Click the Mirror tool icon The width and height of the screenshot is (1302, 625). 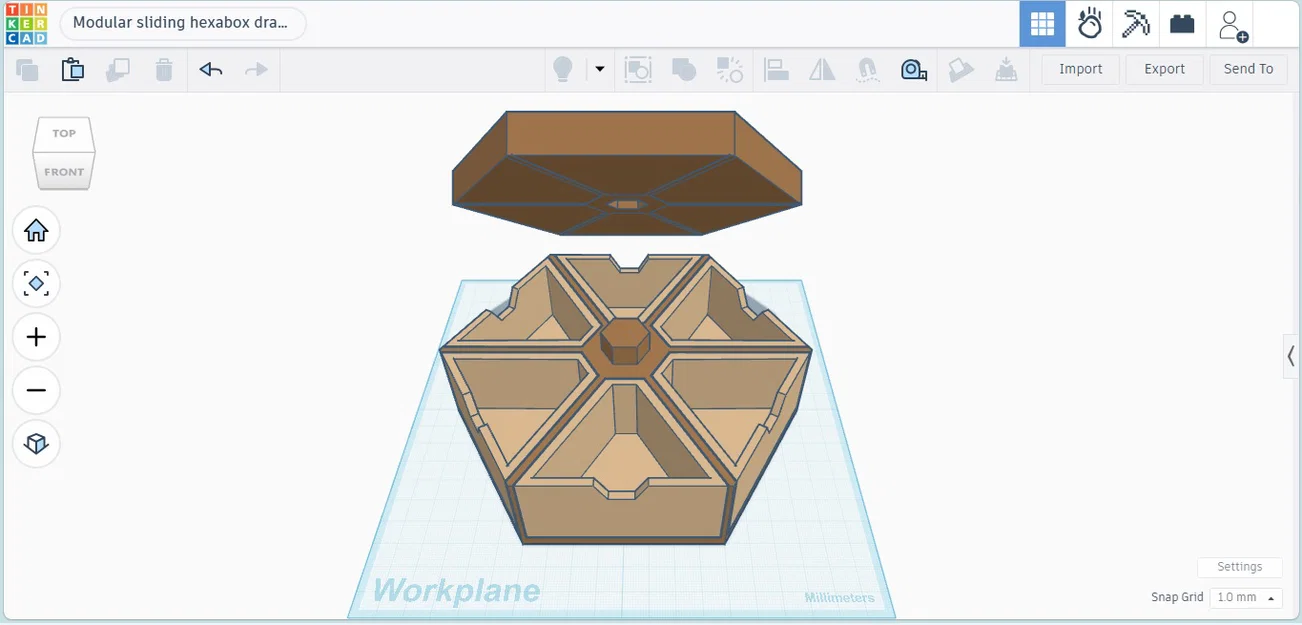(822, 70)
